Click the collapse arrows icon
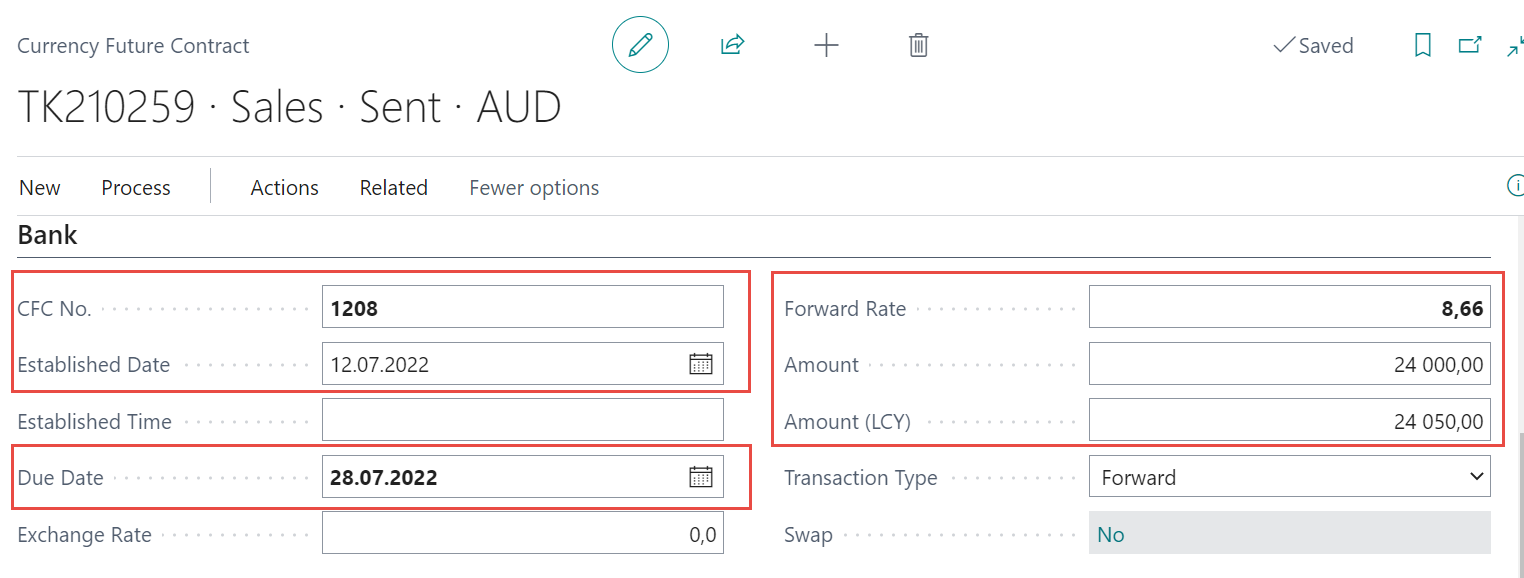 click(1514, 46)
